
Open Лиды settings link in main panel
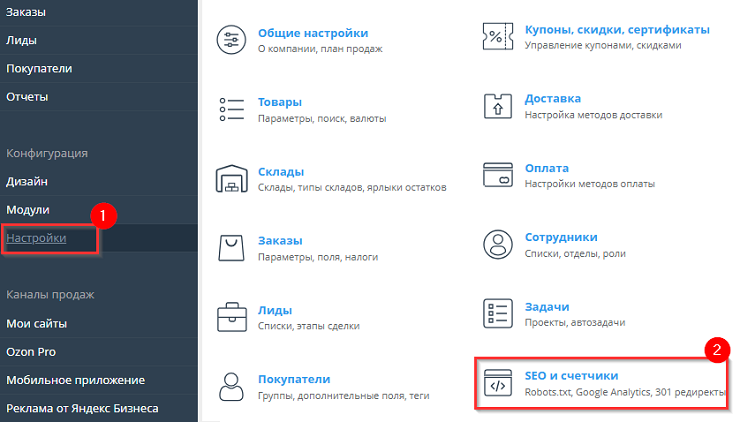(275, 311)
